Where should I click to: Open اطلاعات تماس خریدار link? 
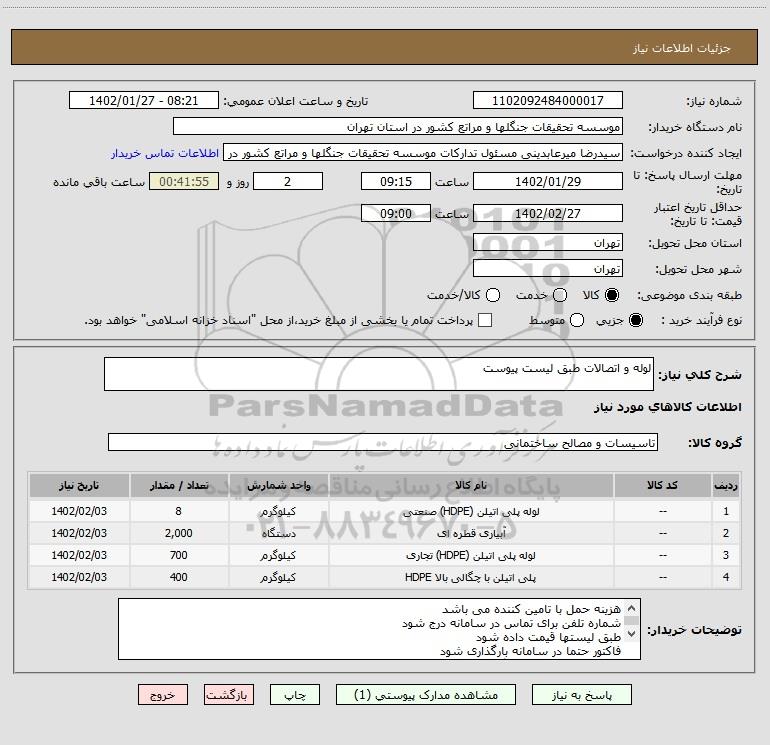(x=165, y=153)
